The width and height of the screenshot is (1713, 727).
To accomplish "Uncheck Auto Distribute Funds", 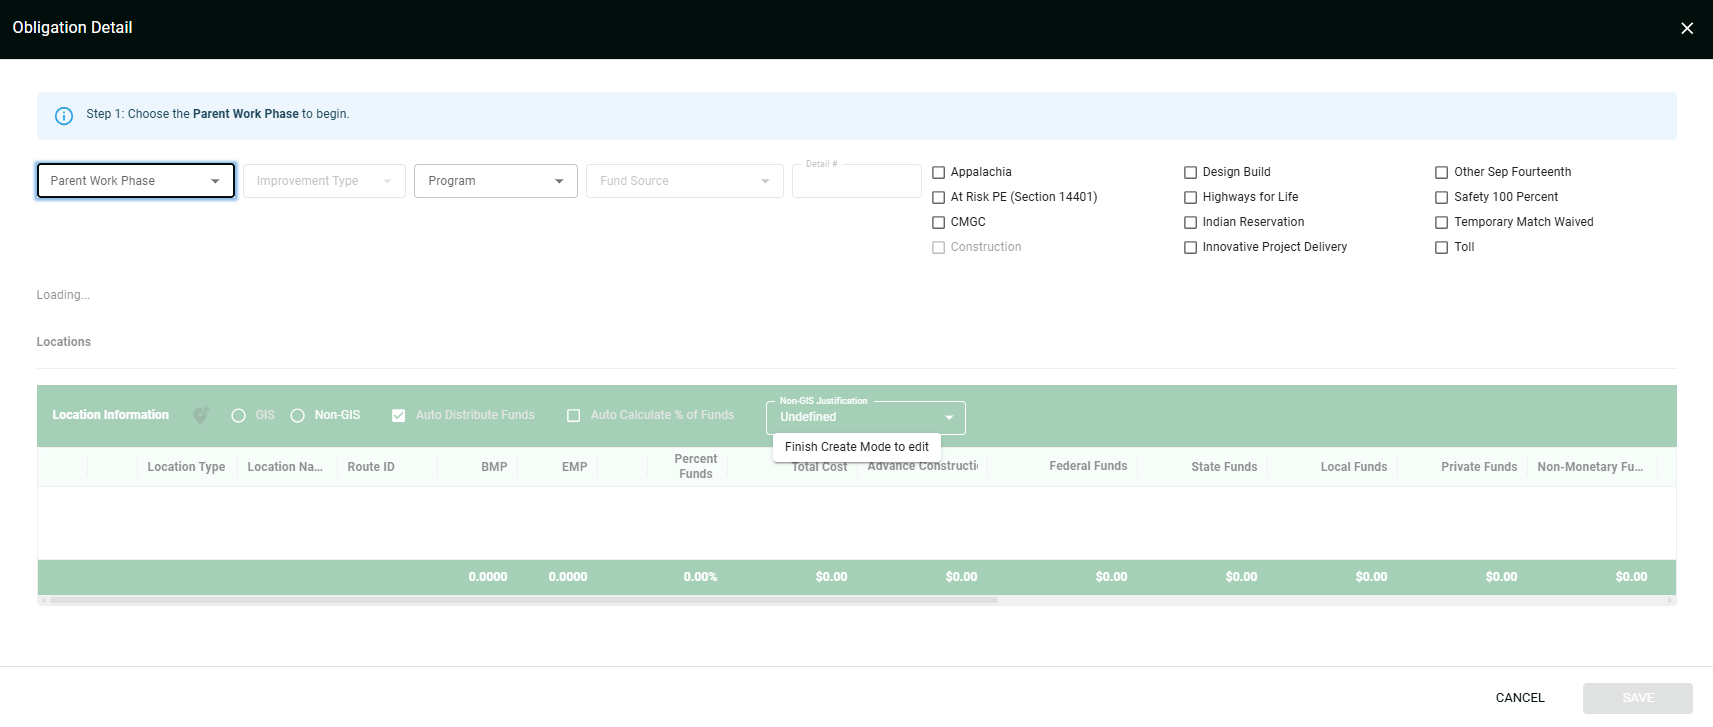I will pyautogui.click(x=398, y=415).
